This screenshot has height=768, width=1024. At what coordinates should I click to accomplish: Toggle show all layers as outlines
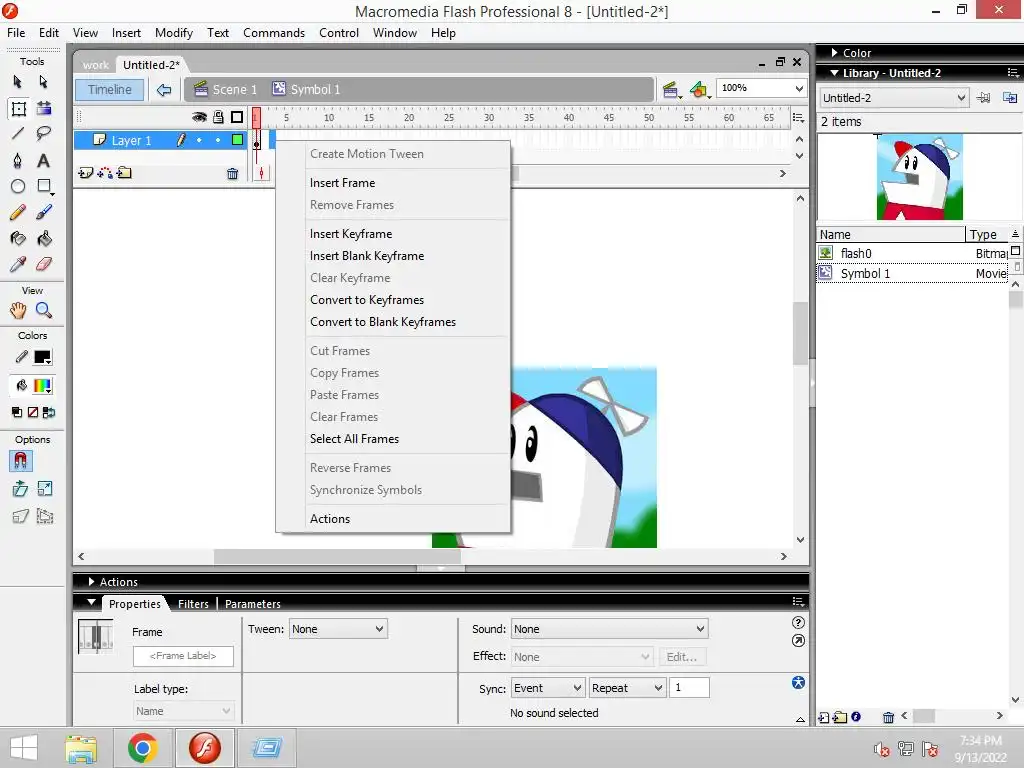click(x=237, y=117)
